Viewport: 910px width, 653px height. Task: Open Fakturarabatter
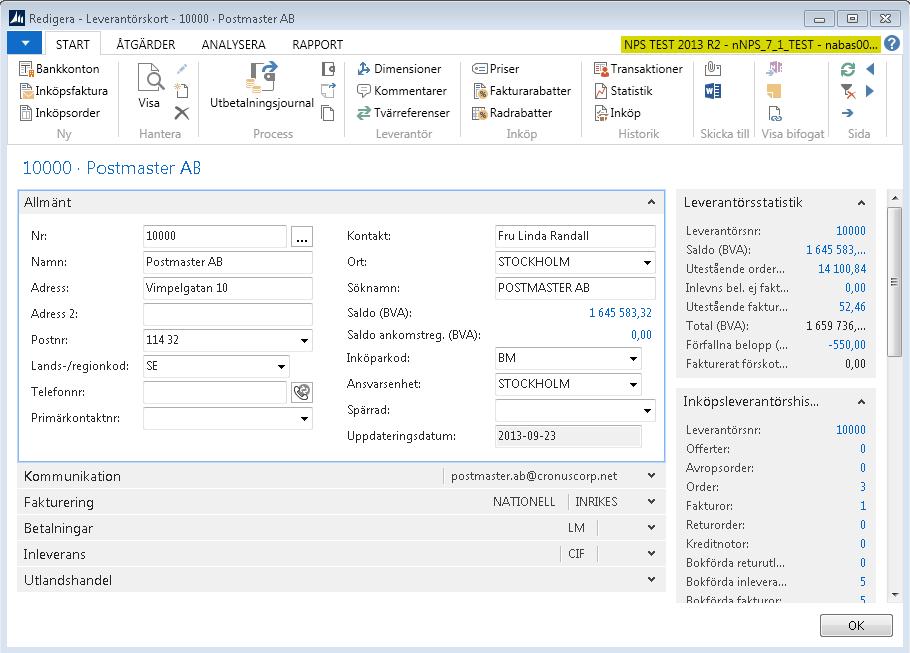coord(522,91)
